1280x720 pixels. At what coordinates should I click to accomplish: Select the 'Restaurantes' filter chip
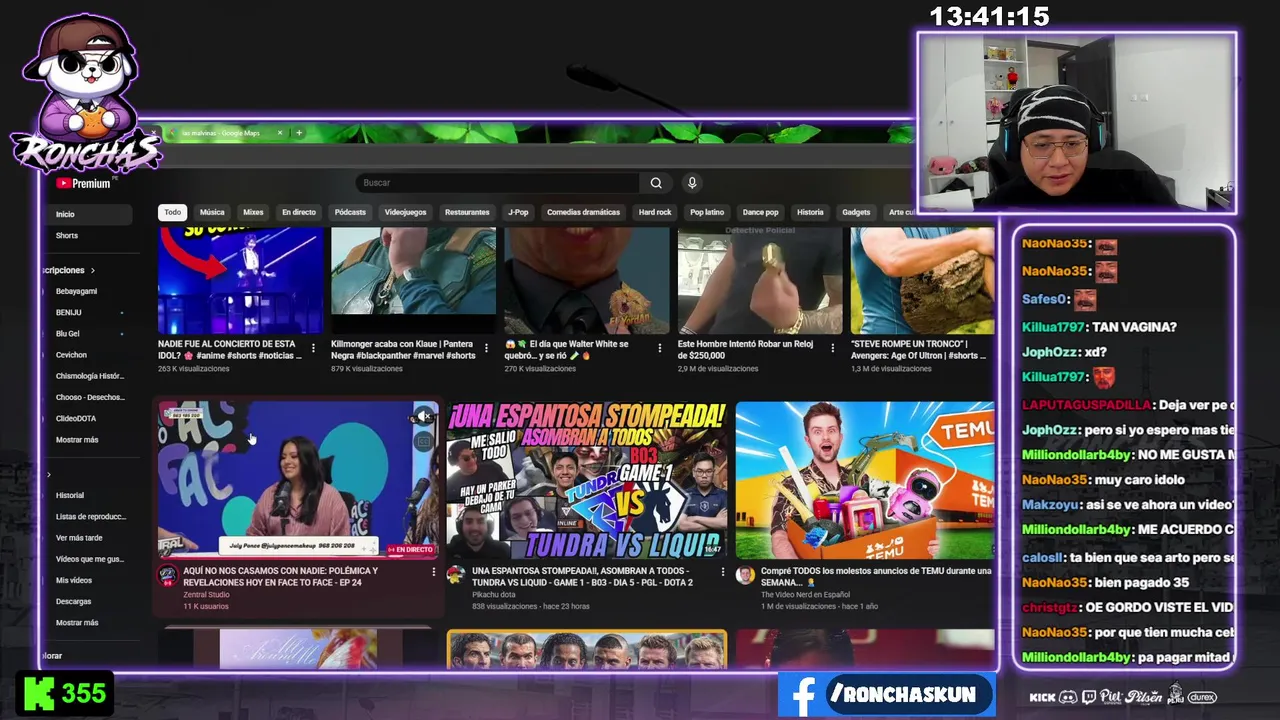pyautogui.click(x=467, y=212)
